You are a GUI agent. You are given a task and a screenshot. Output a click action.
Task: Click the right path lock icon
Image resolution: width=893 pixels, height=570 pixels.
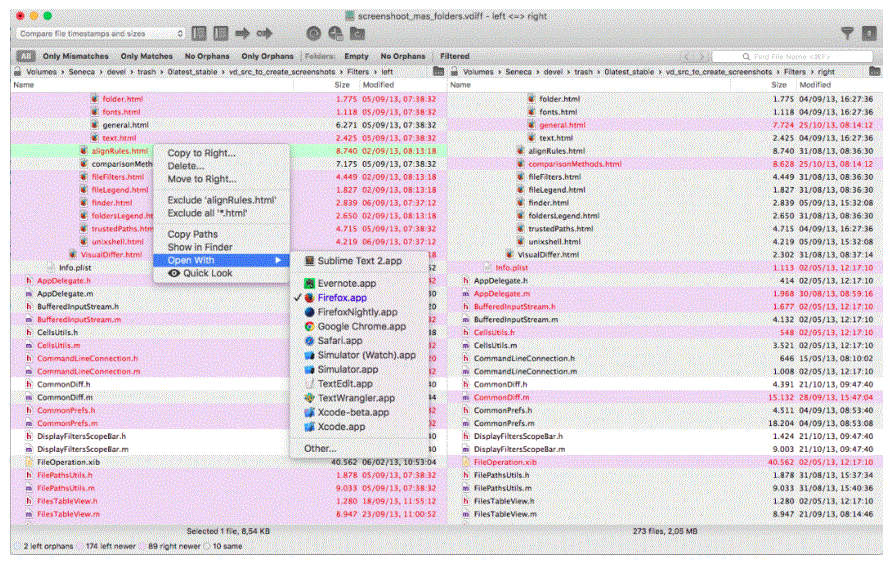point(454,72)
